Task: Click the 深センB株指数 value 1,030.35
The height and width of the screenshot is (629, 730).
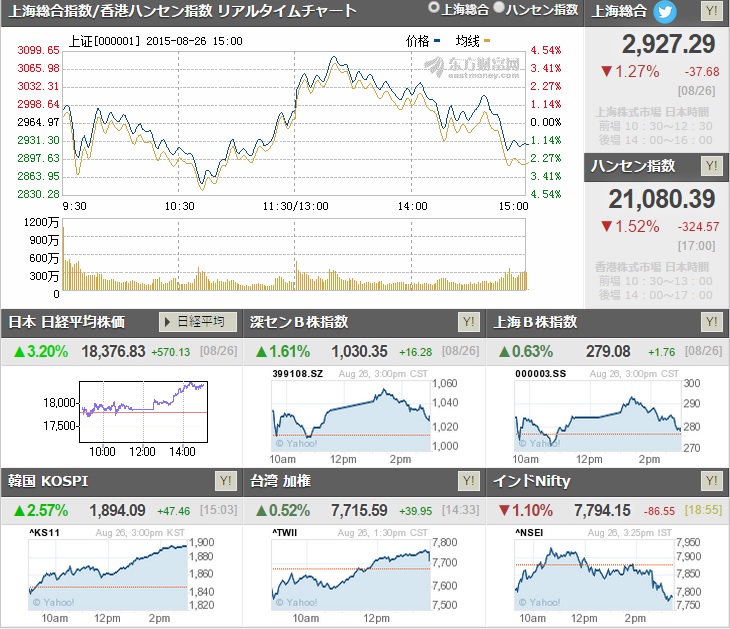Action: (x=359, y=352)
